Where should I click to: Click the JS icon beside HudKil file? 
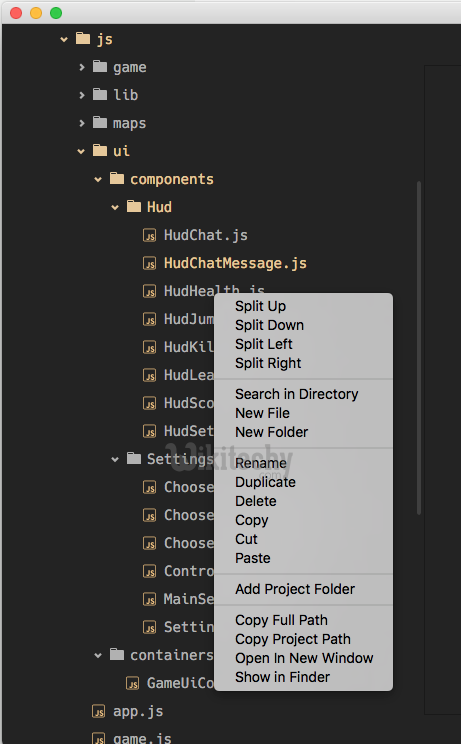149,347
